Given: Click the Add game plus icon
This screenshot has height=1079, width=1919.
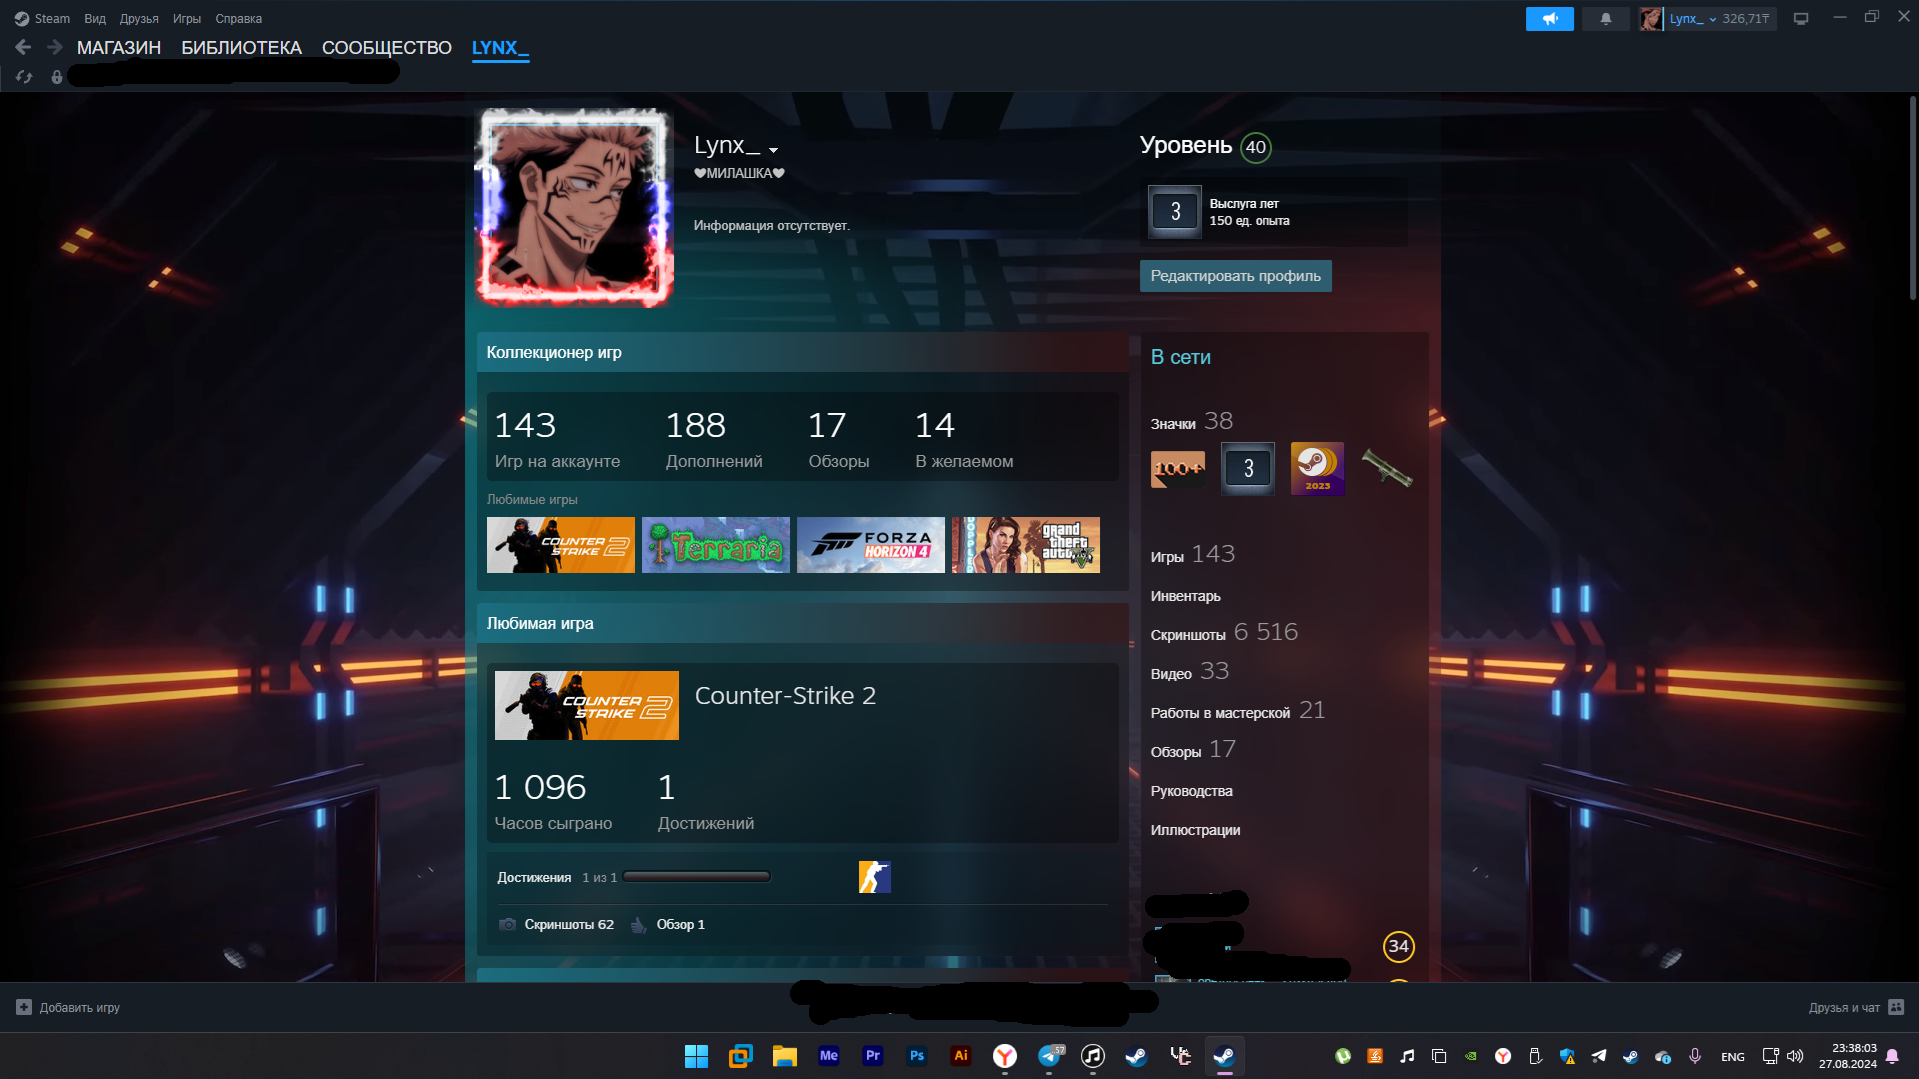Looking at the screenshot, I should point(24,1007).
